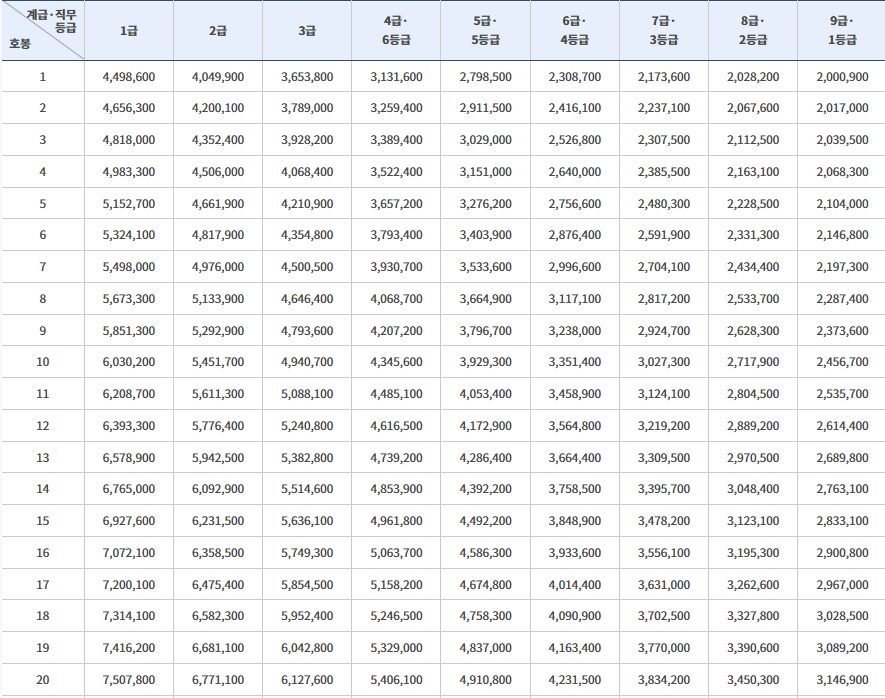Click the cell containing 4,940,700

306,363
